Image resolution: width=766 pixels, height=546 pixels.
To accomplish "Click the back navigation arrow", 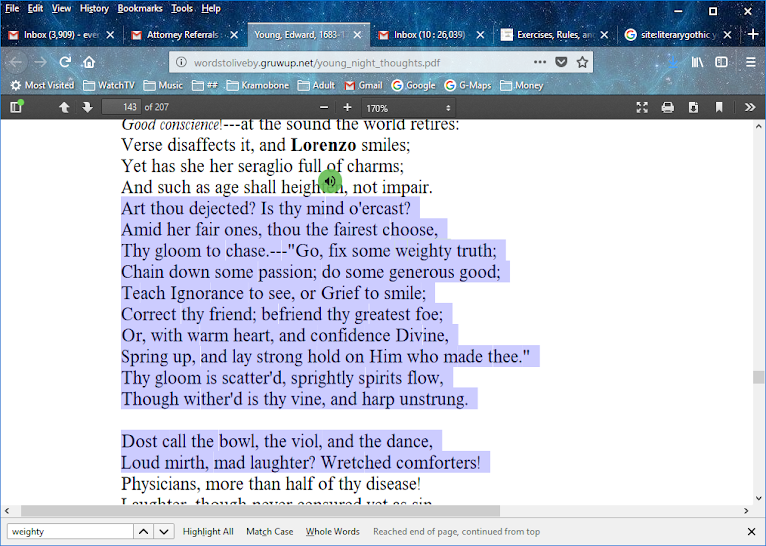I will pos(16,62).
